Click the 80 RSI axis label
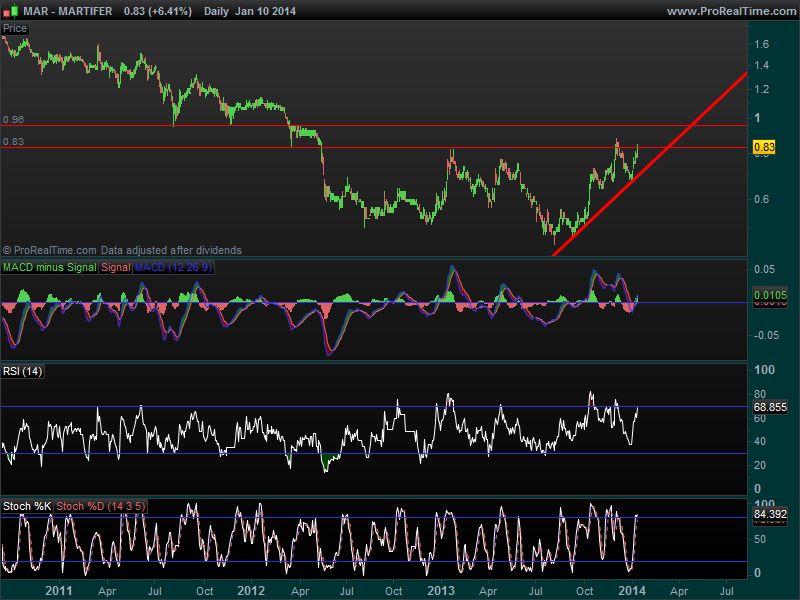Image resolution: width=800 pixels, height=600 pixels. point(760,394)
